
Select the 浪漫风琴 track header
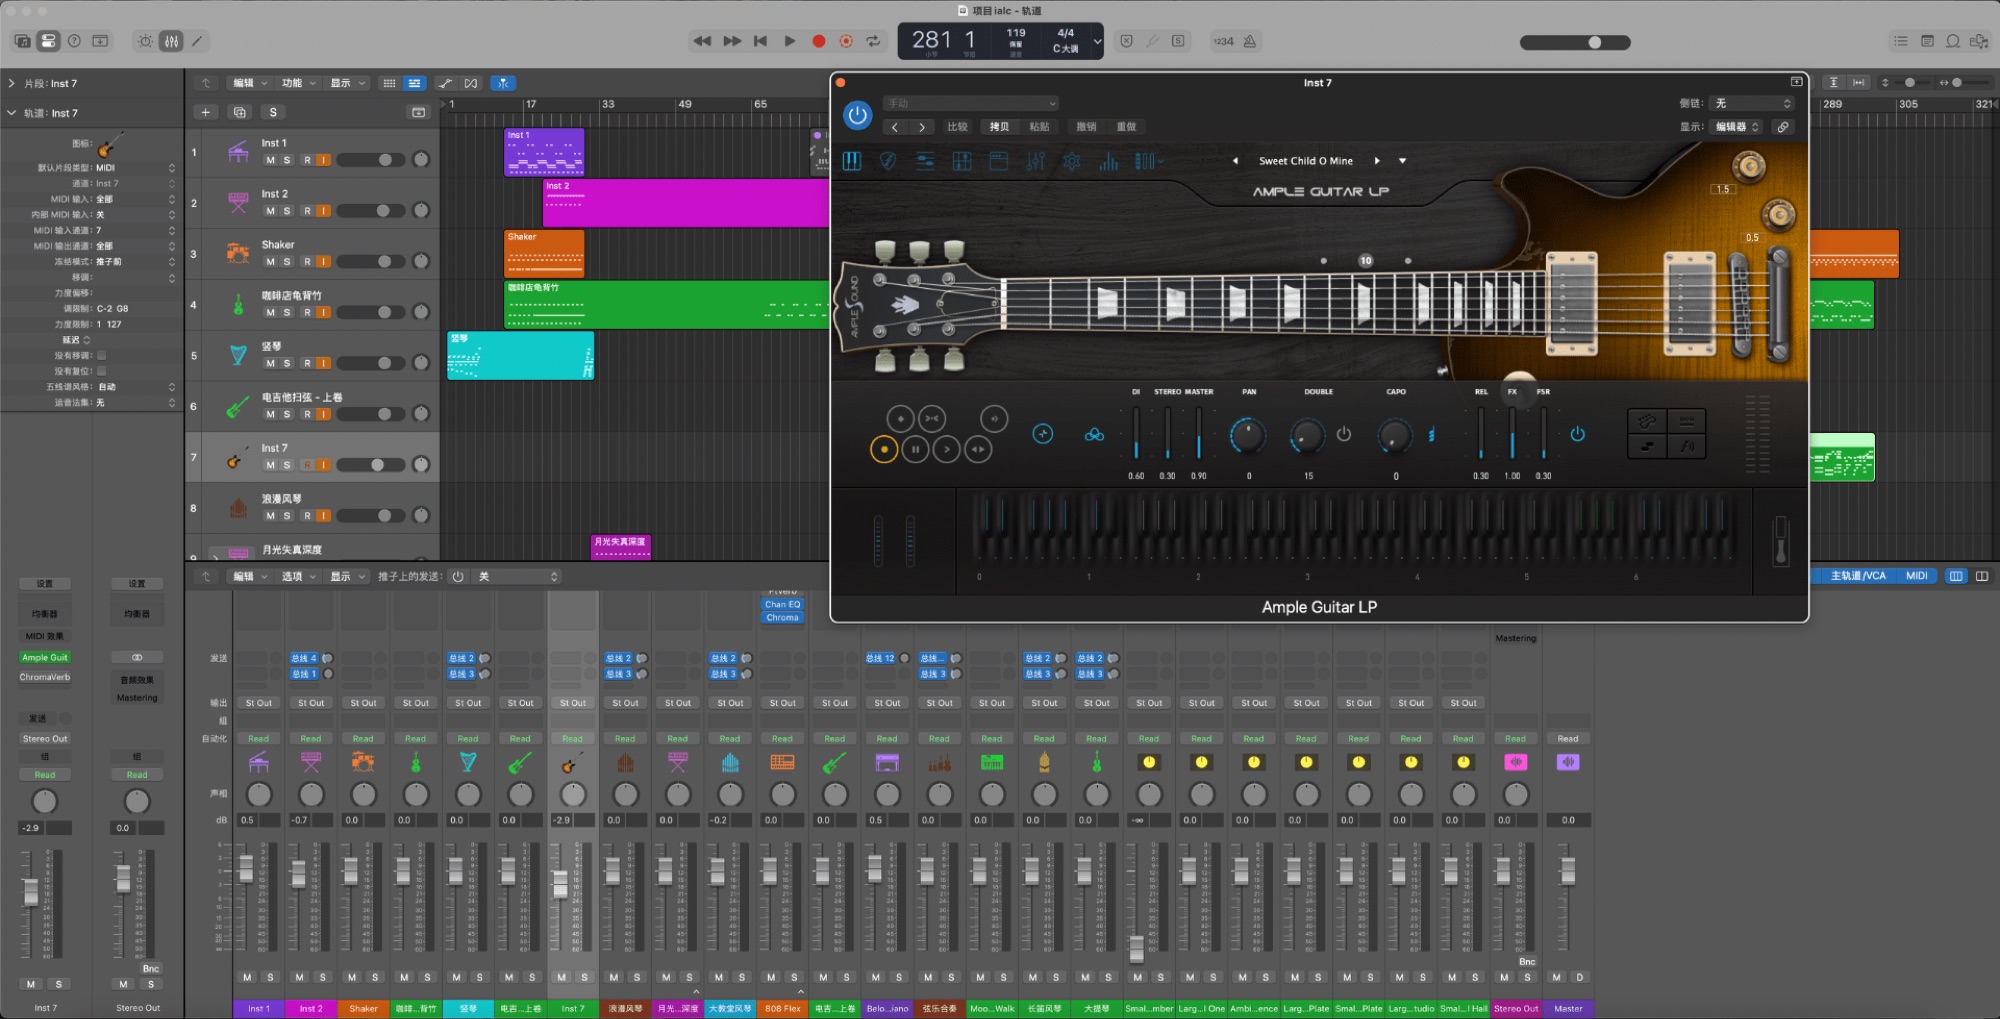click(312, 507)
